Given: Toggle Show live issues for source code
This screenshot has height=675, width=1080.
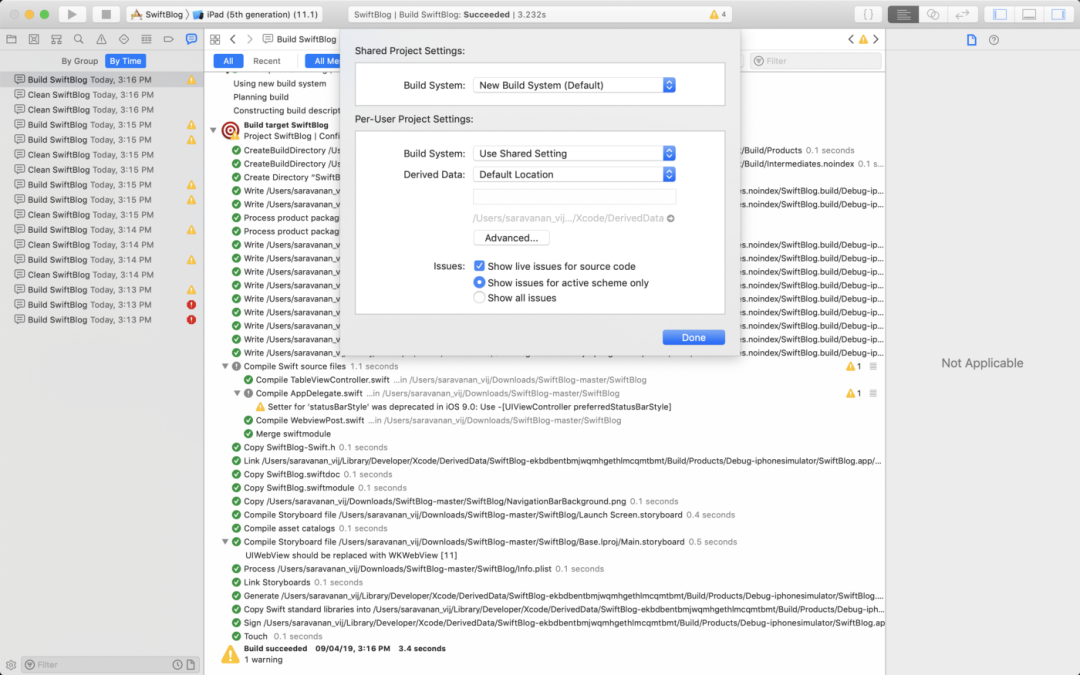Looking at the screenshot, I should coord(479,266).
